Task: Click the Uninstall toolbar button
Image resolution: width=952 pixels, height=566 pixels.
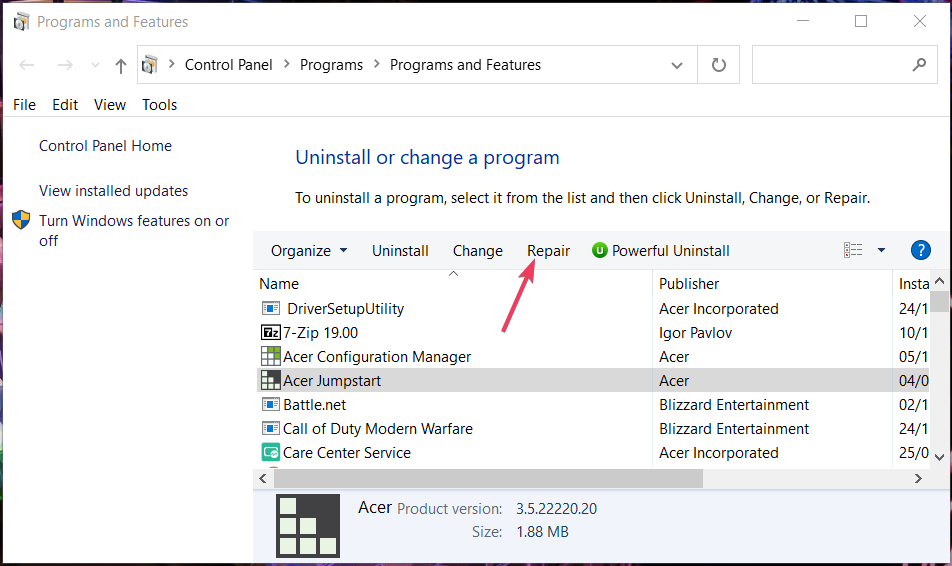Action: click(400, 251)
